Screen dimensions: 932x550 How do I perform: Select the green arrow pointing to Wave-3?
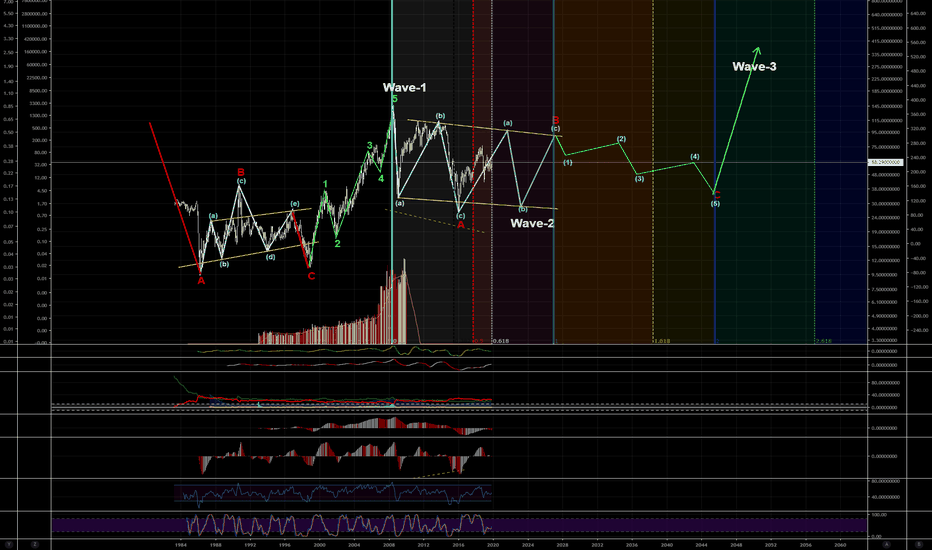point(737,119)
